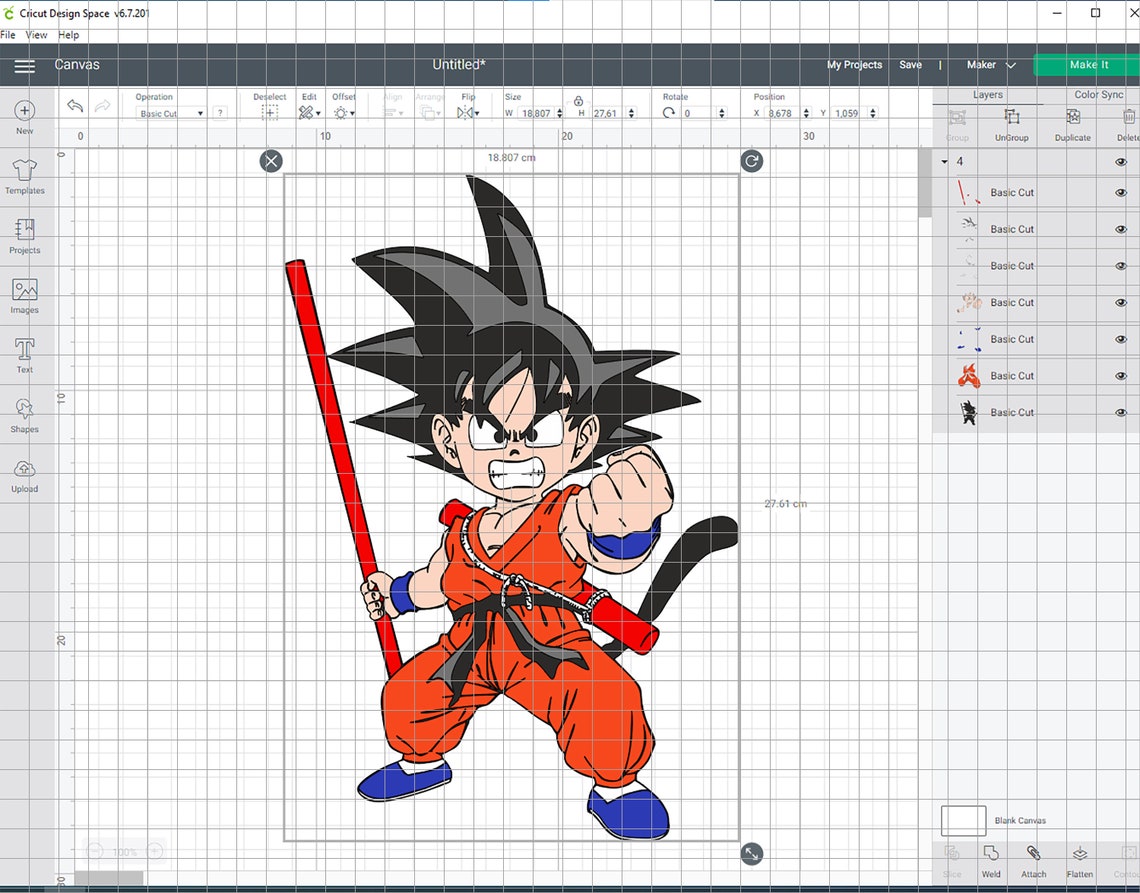Select the orange outfit layer thumbnail
Image resolution: width=1140 pixels, height=893 pixels.
[x=968, y=376]
